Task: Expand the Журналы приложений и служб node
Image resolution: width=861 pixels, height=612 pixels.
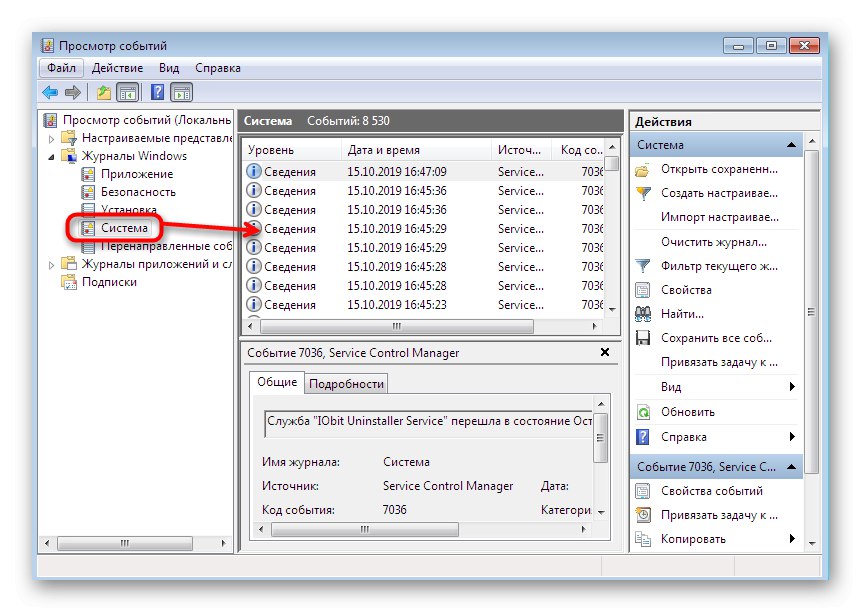Action: point(52,264)
